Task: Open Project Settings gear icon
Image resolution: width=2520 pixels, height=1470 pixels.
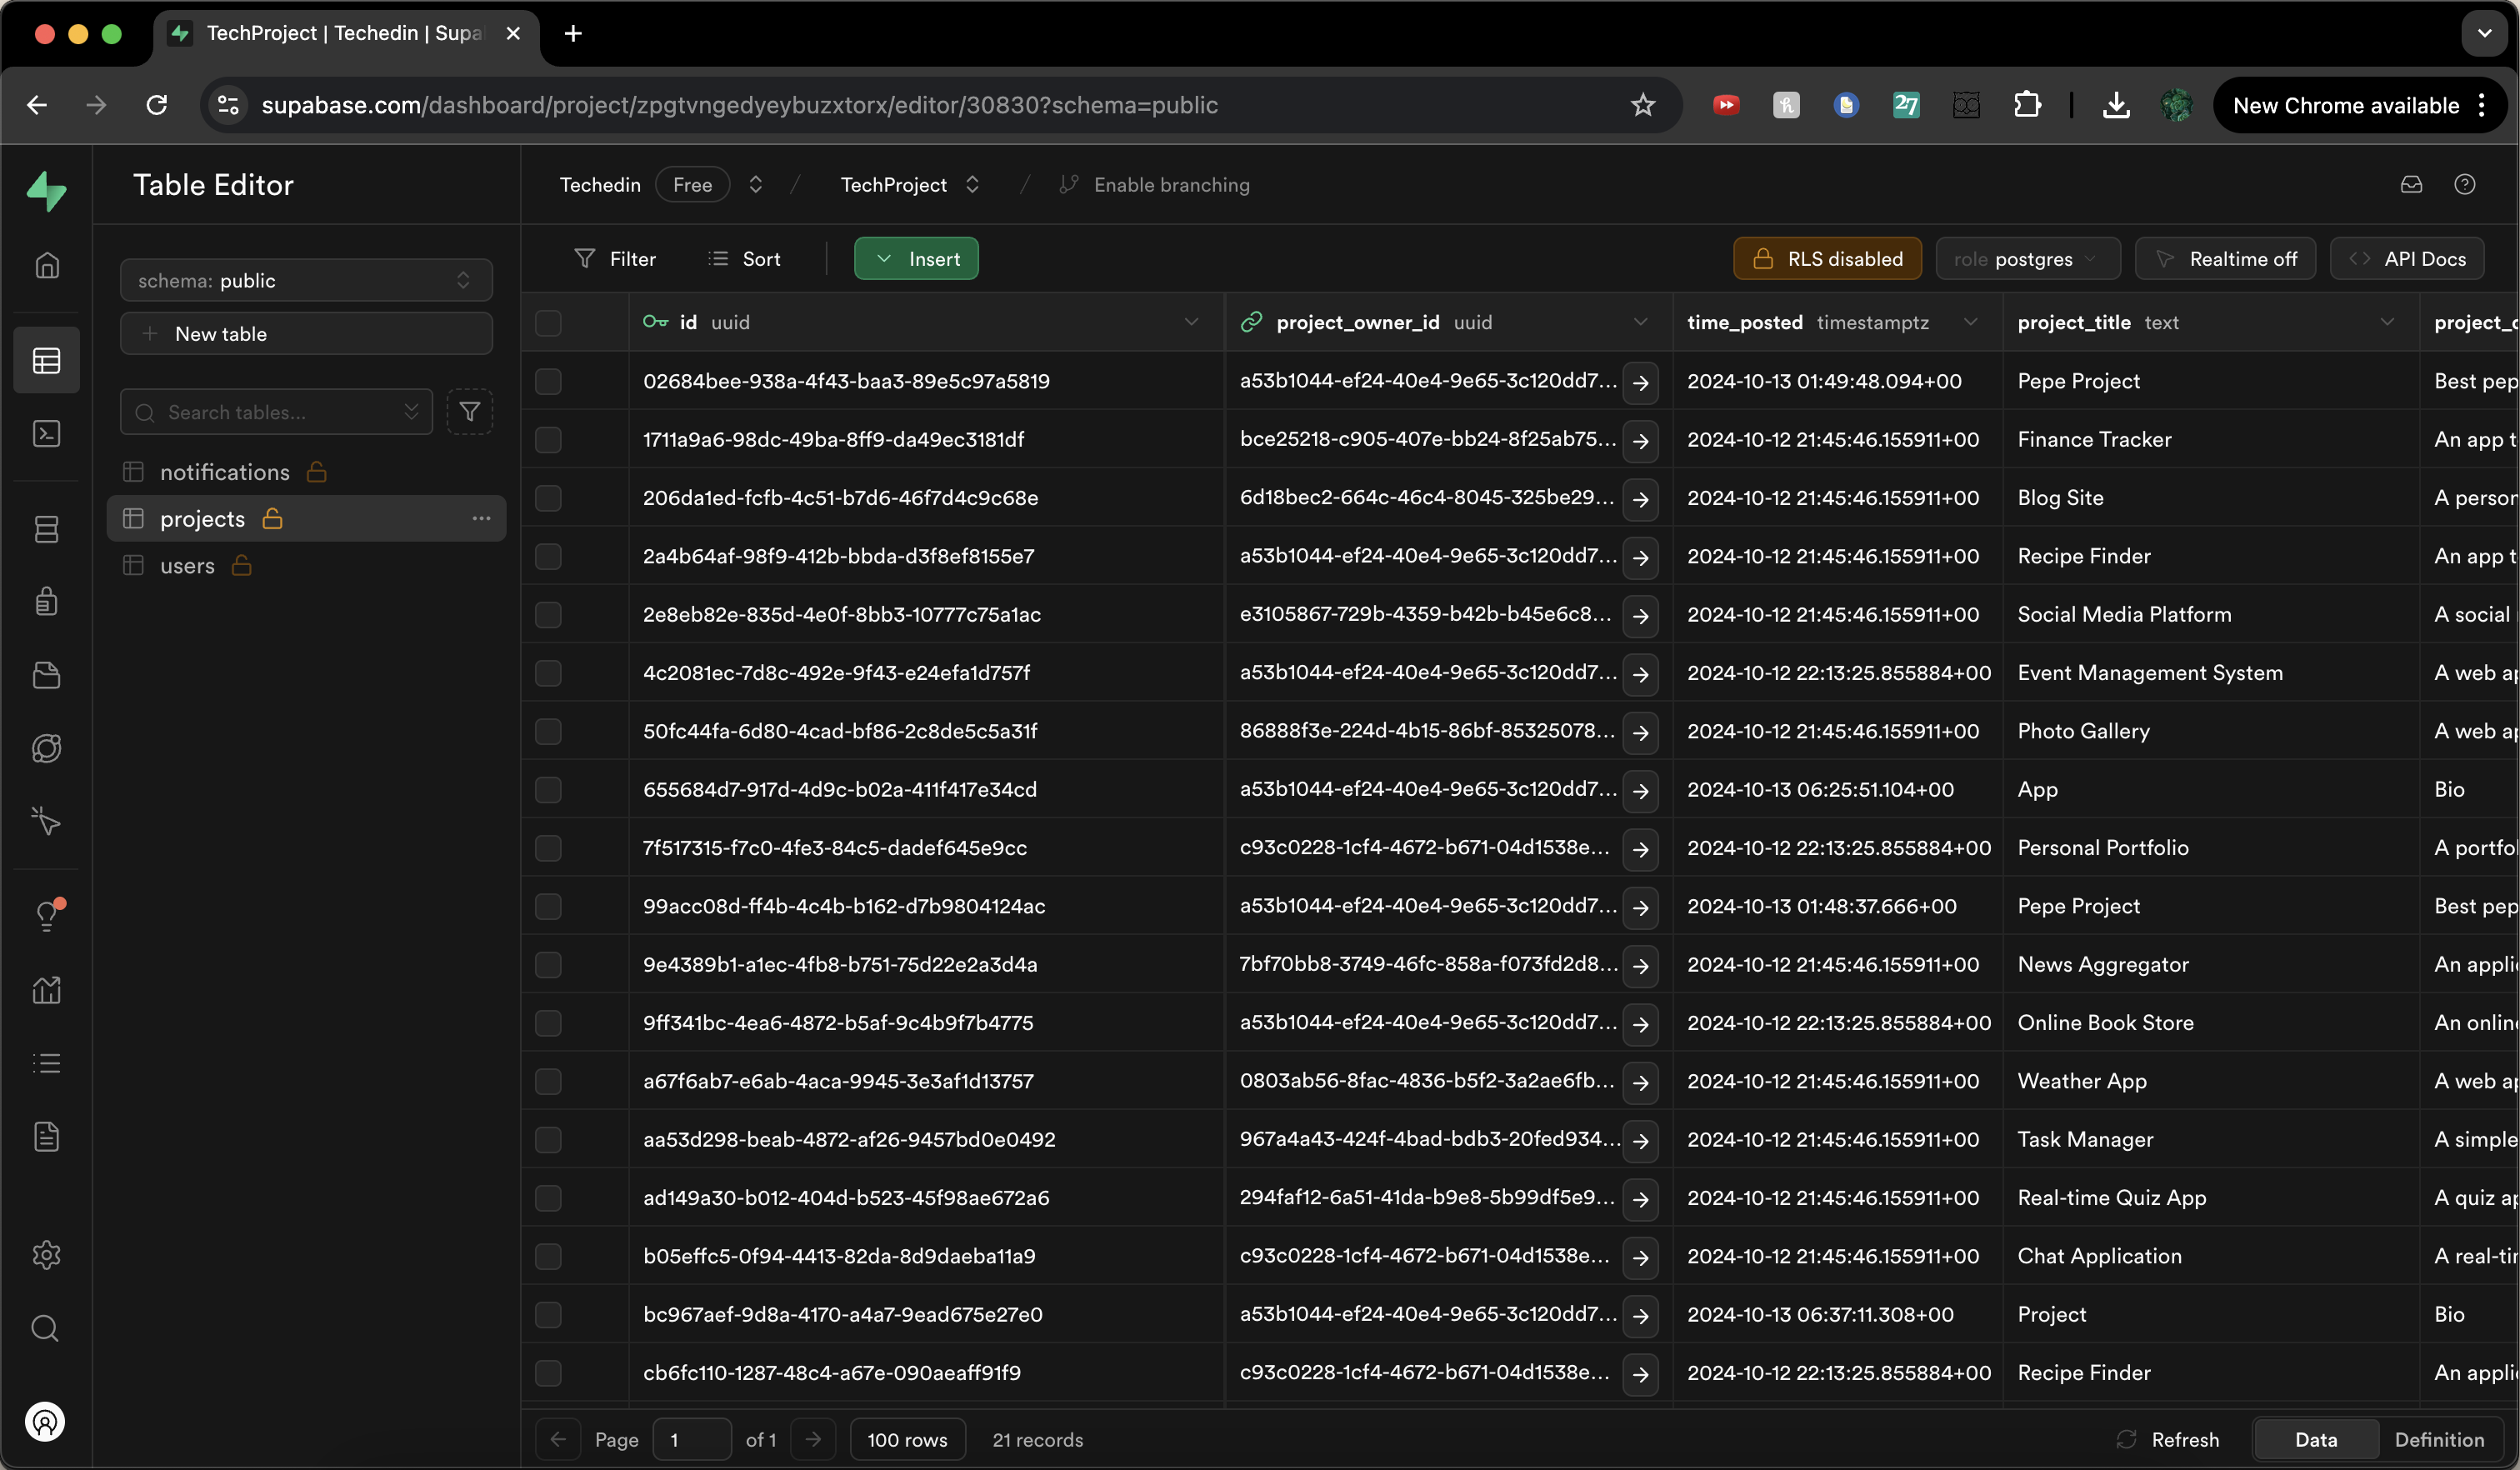Action: point(46,1255)
